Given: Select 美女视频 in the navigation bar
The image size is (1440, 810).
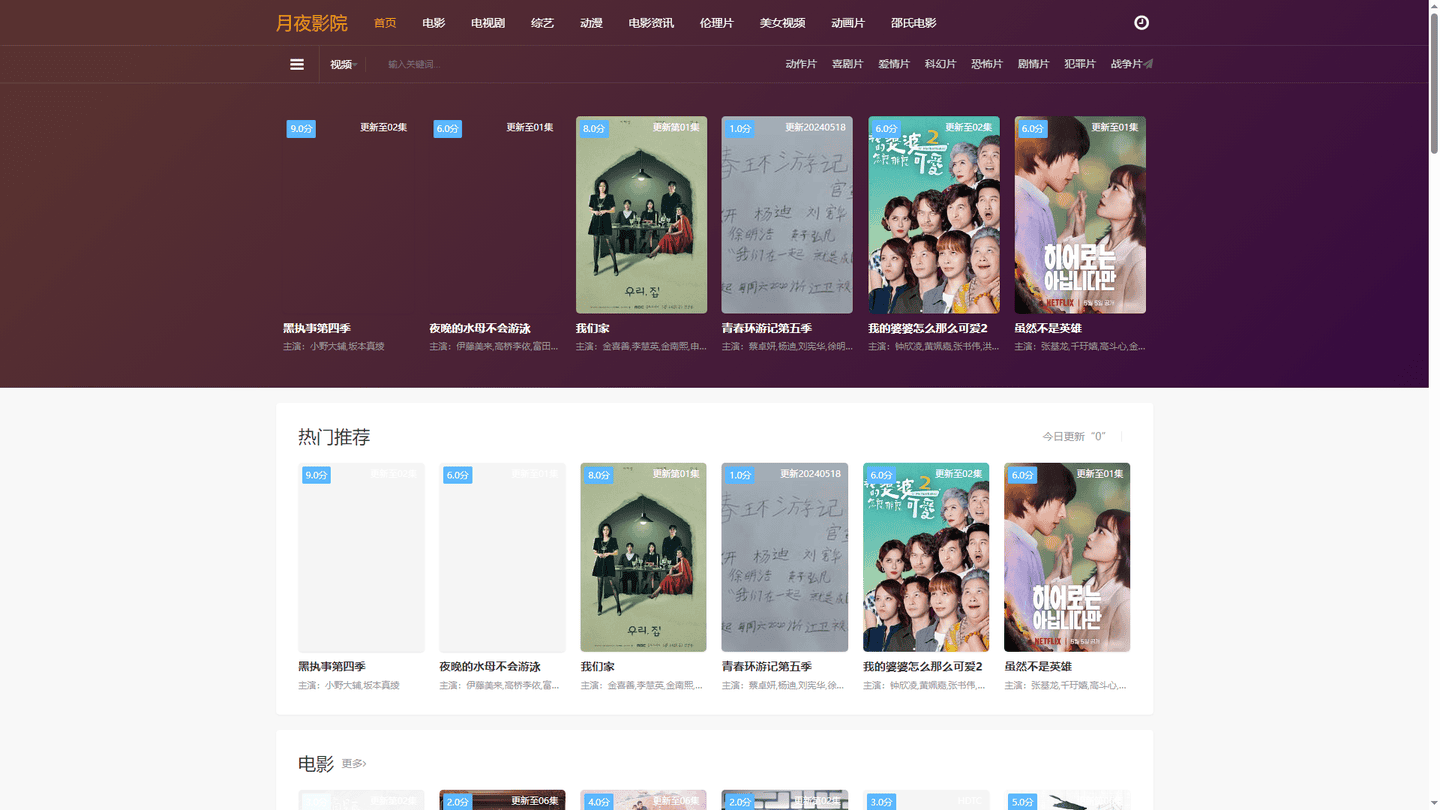Looking at the screenshot, I should 782,23.
